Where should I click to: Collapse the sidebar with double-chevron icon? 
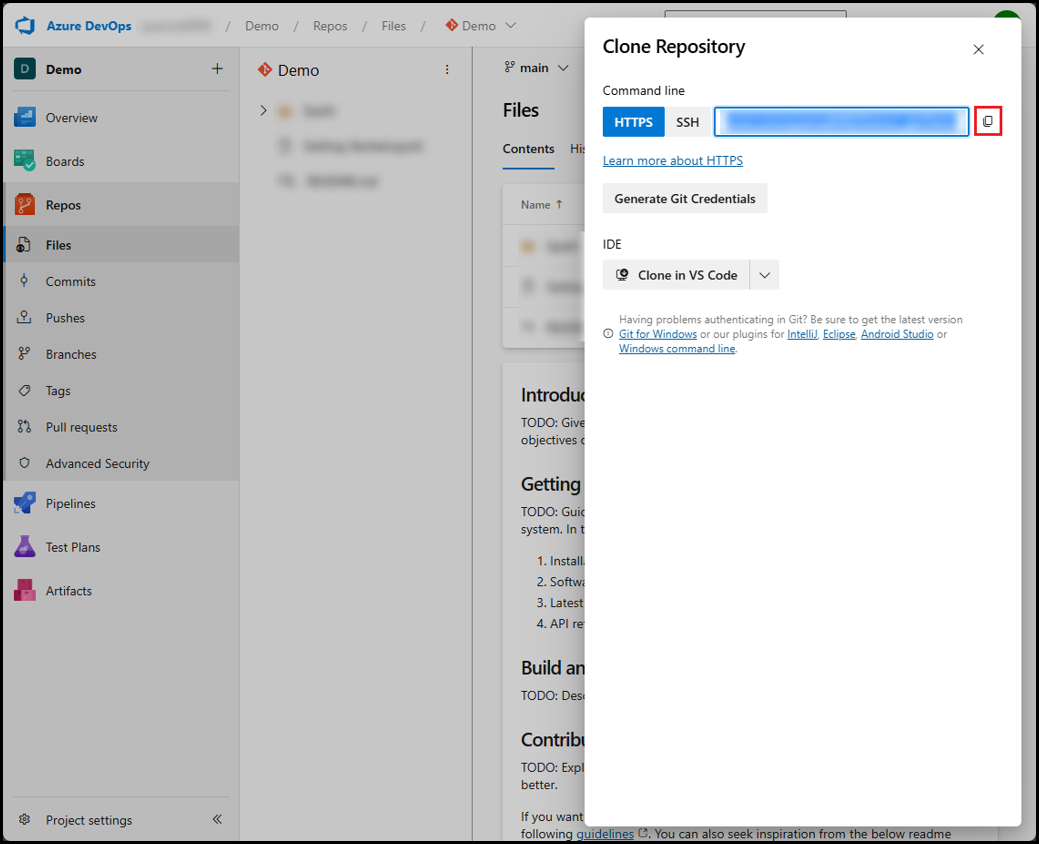click(x=217, y=819)
